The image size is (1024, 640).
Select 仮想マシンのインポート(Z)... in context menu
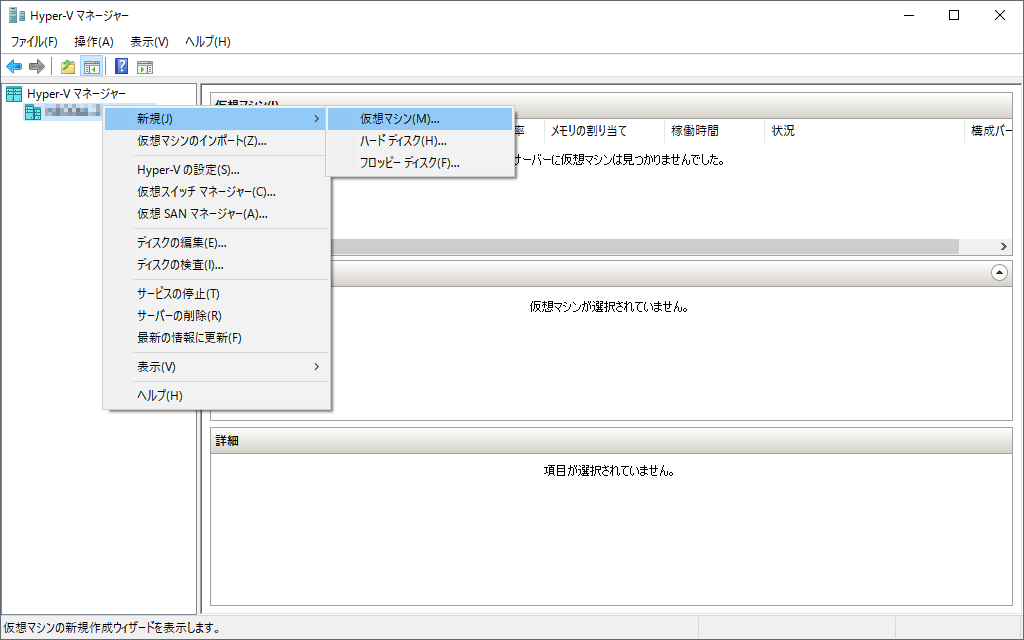(x=216, y=141)
